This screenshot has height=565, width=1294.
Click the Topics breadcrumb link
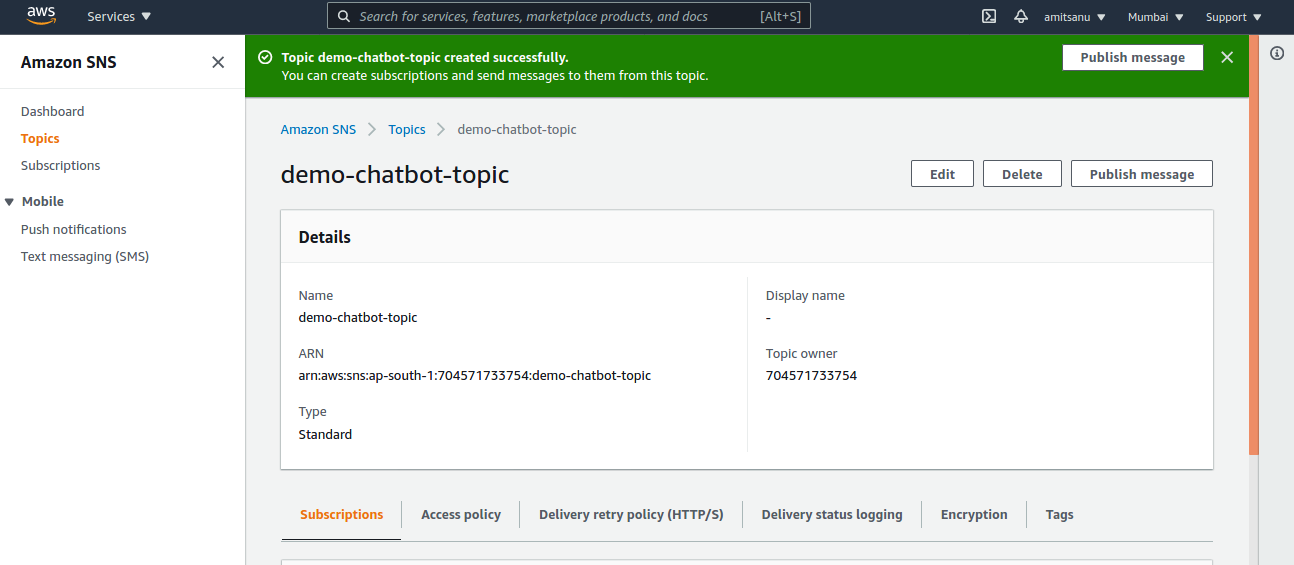point(407,129)
